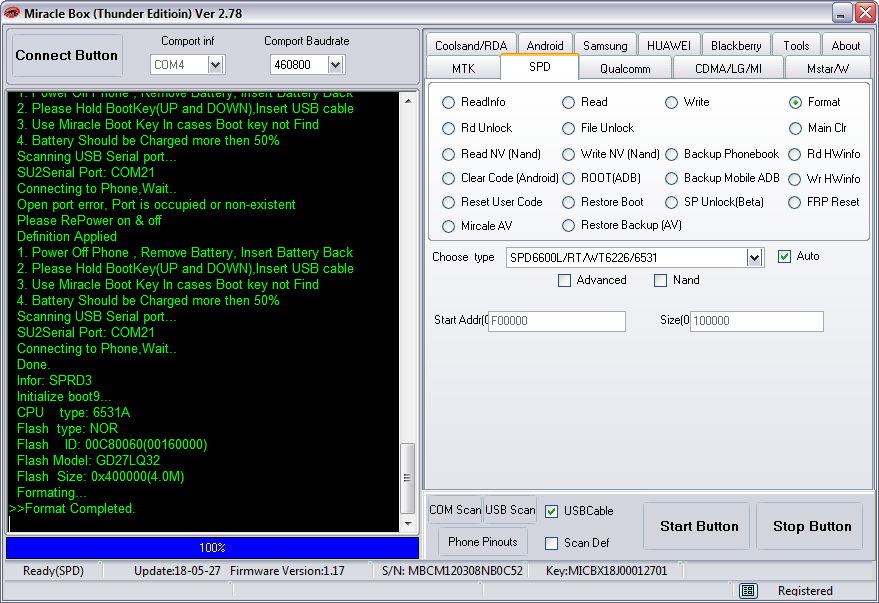Viewport: 879px width, 603px height.
Task: Click the blue 100% progress bar
Action: (x=212, y=548)
